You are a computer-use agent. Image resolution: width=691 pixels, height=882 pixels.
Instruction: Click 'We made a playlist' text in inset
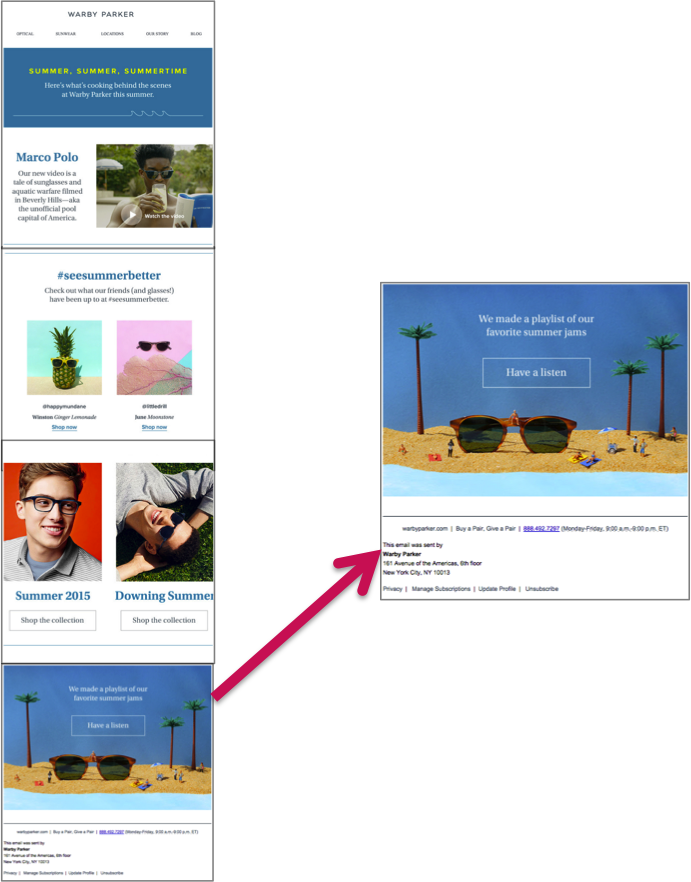pyautogui.click(x=536, y=325)
